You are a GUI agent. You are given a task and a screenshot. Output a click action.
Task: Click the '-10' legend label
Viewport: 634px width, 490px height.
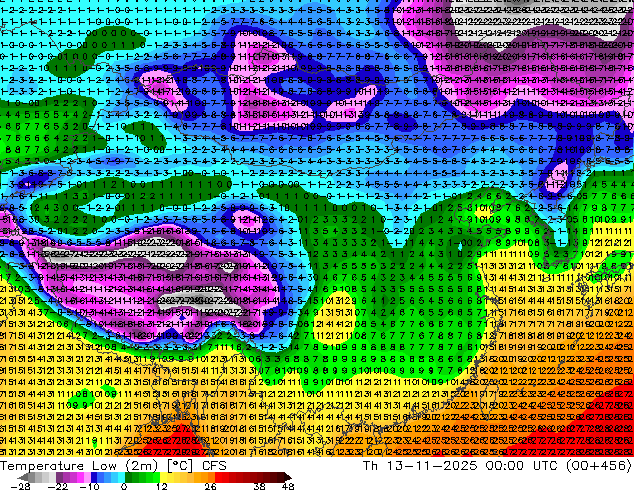tap(89, 486)
